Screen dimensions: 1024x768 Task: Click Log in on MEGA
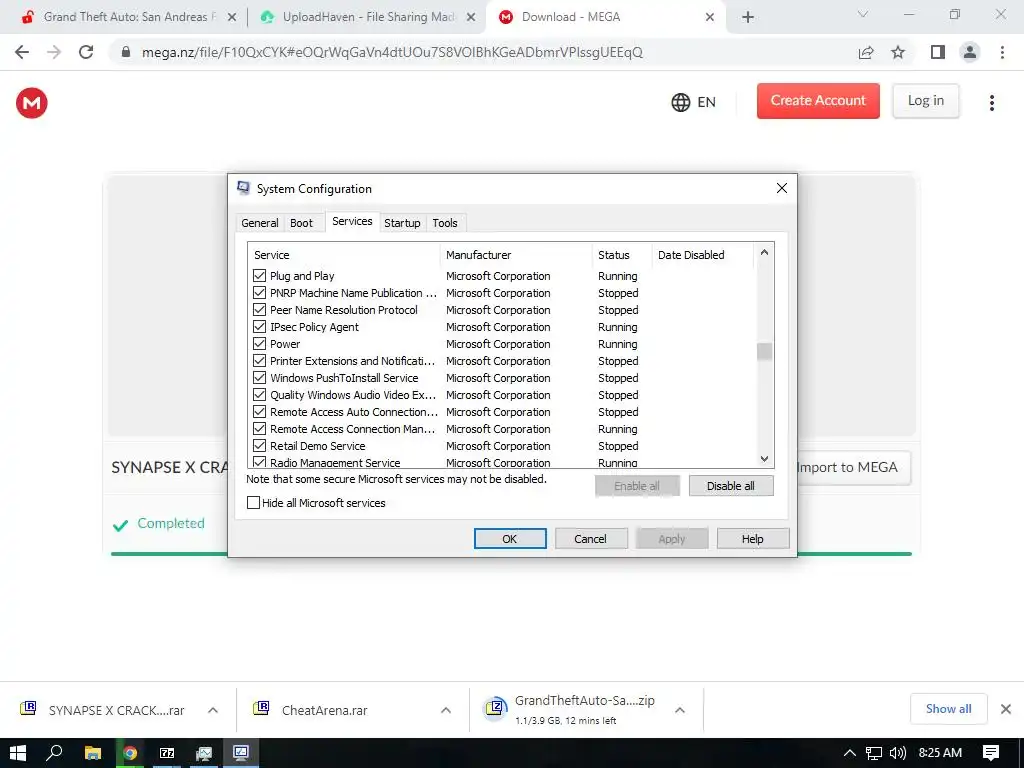click(925, 101)
